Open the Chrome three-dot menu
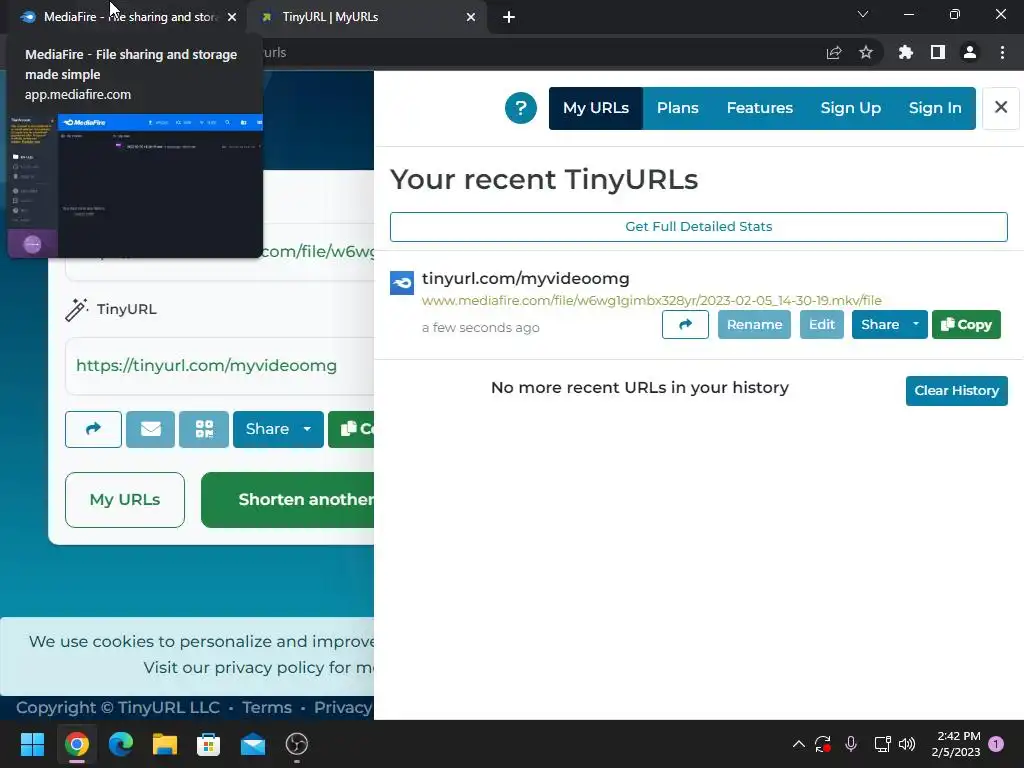Image resolution: width=1024 pixels, height=768 pixels. point(1002,53)
